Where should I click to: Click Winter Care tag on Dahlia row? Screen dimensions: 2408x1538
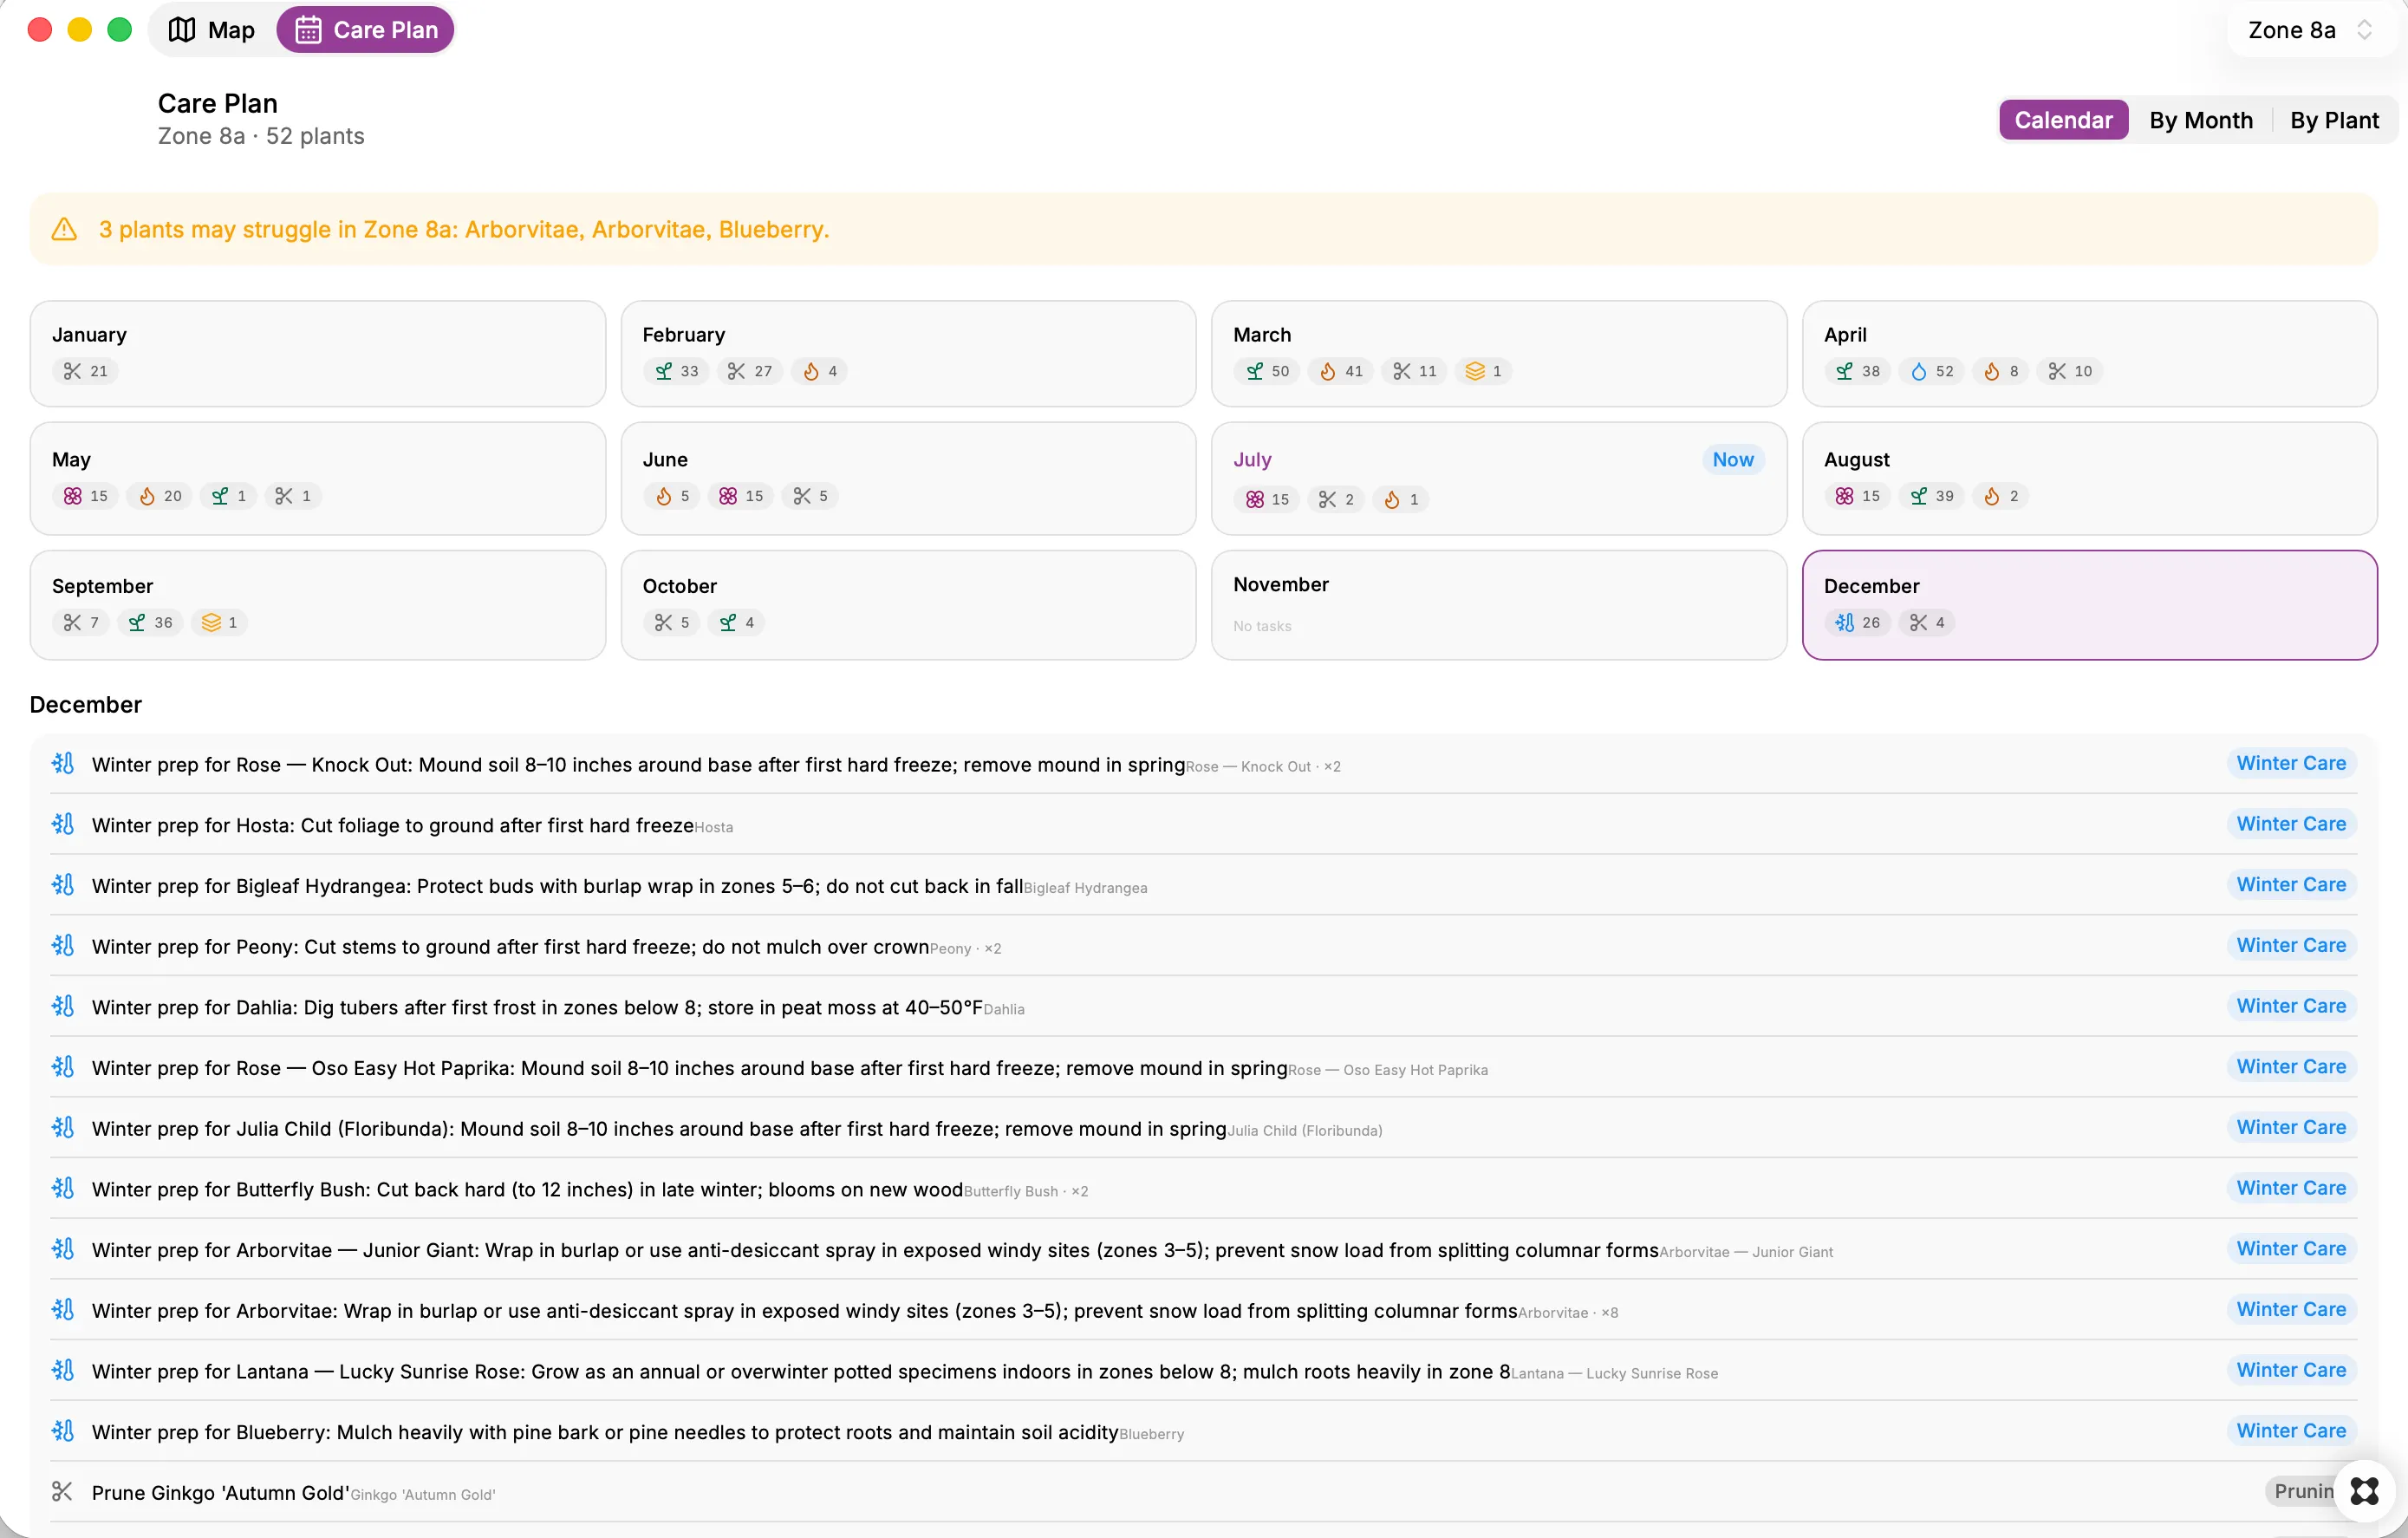(2291, 1006)
